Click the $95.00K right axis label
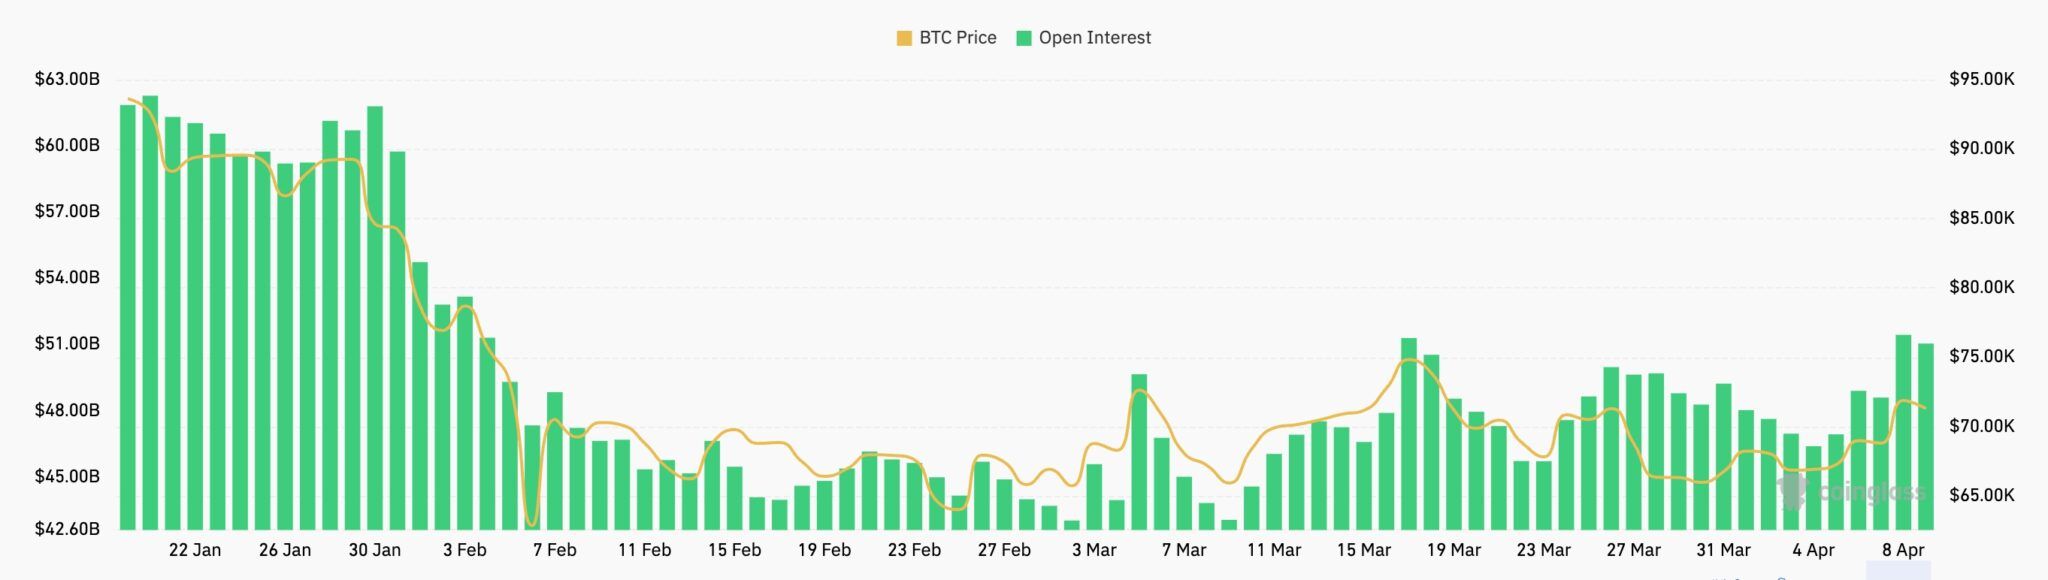This screenshot has width=2048, height=580. click(1981, 79)
